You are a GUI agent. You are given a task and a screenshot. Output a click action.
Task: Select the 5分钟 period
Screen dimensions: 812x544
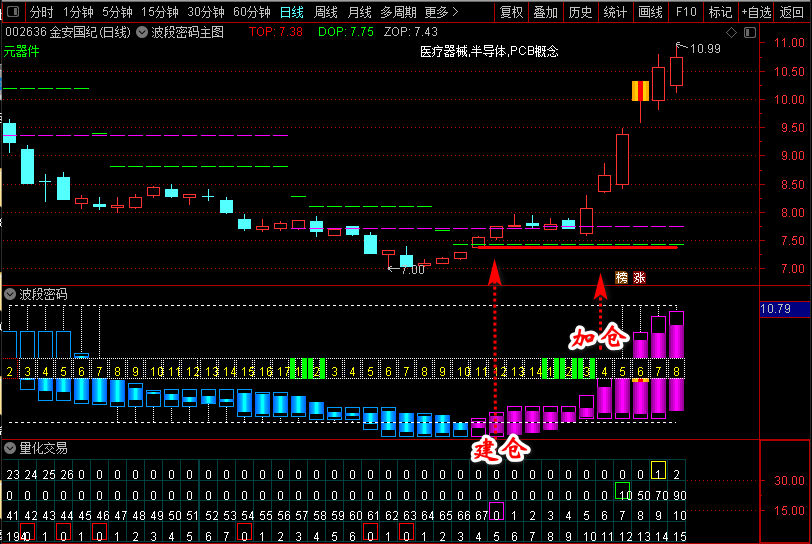click(x=117, y=12)
